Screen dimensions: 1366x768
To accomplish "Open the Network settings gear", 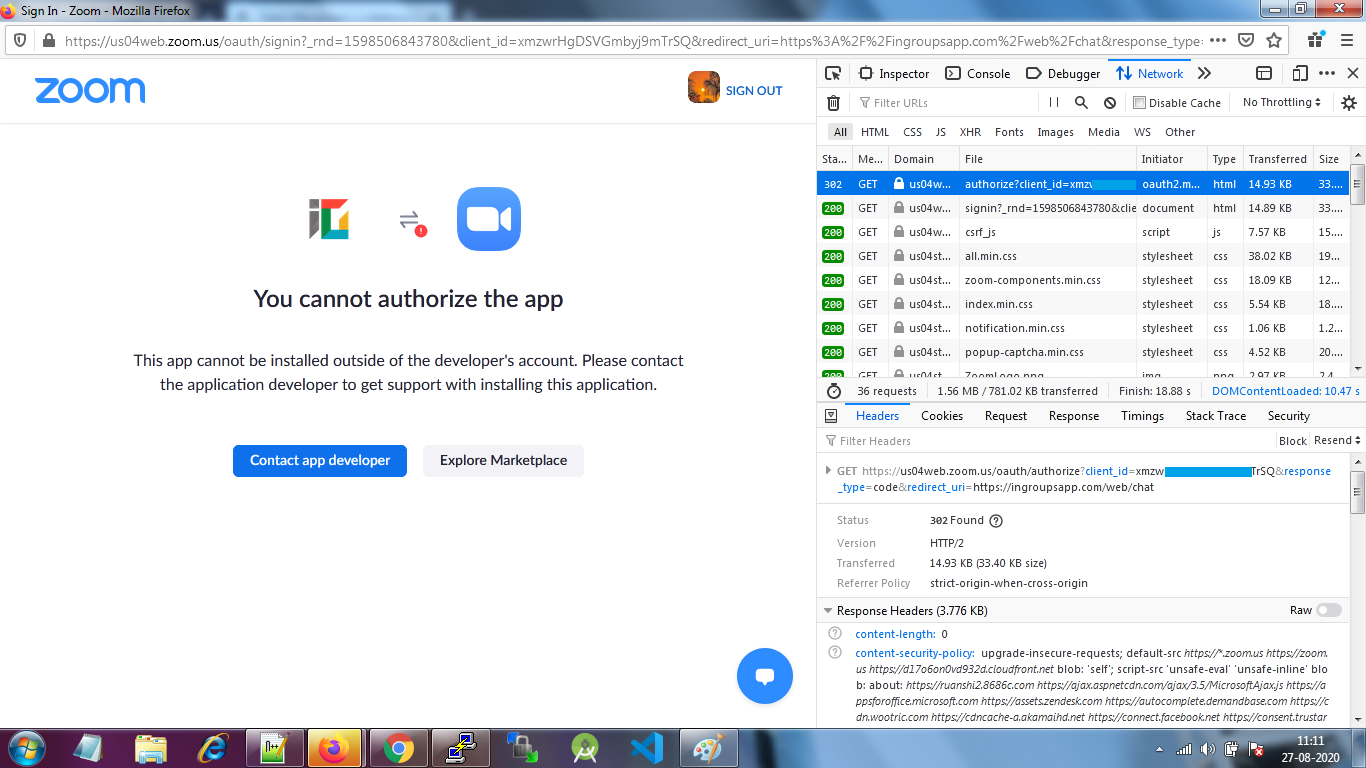I will click(1349, 102).
